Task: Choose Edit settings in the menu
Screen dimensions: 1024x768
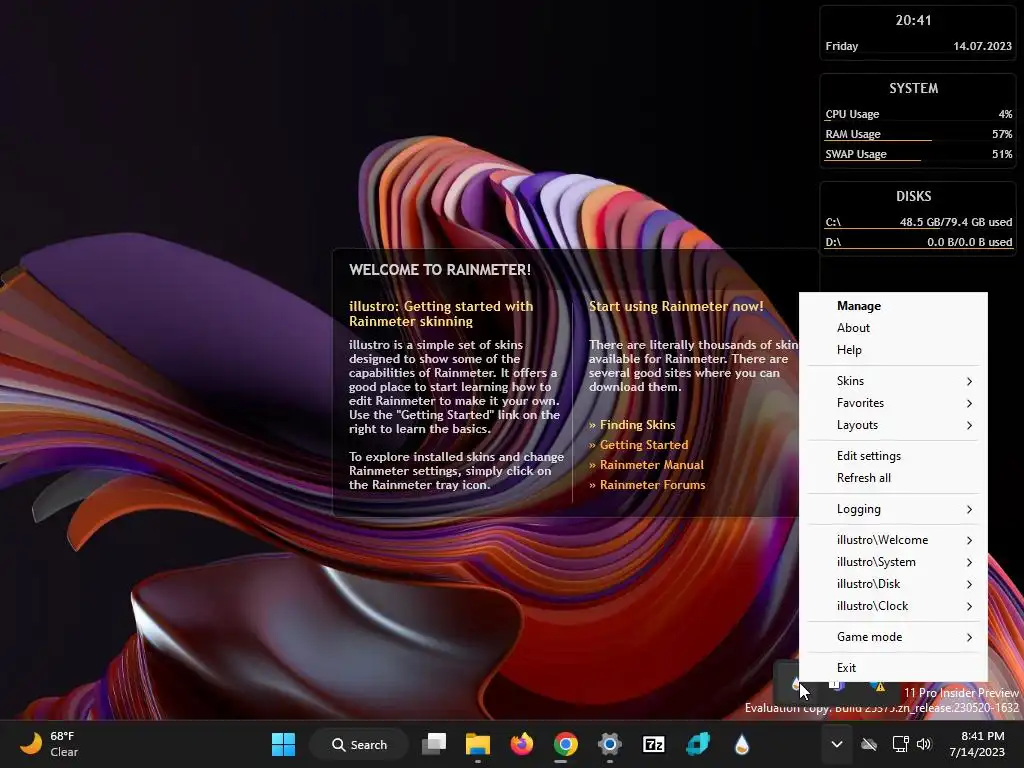Action: click(893, 456)
